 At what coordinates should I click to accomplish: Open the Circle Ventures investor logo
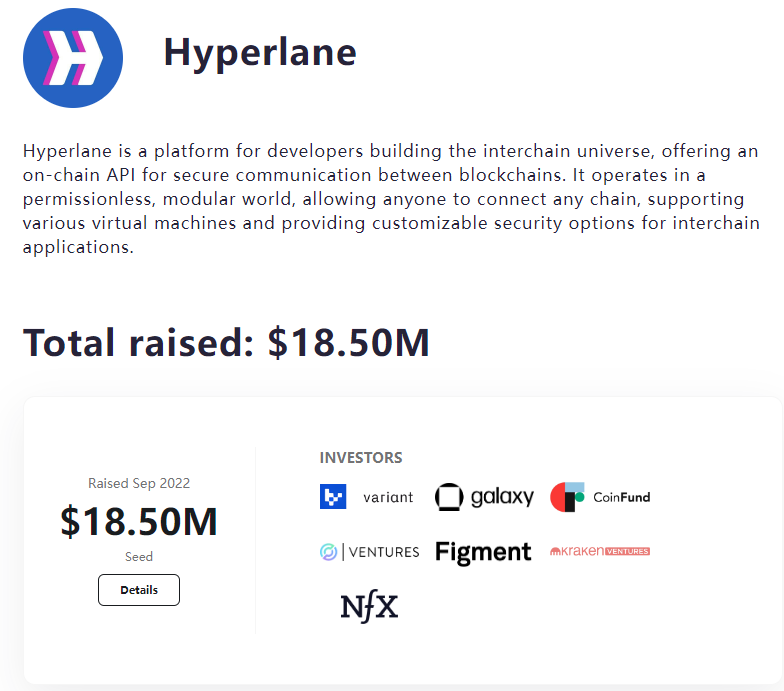[370, 552]
